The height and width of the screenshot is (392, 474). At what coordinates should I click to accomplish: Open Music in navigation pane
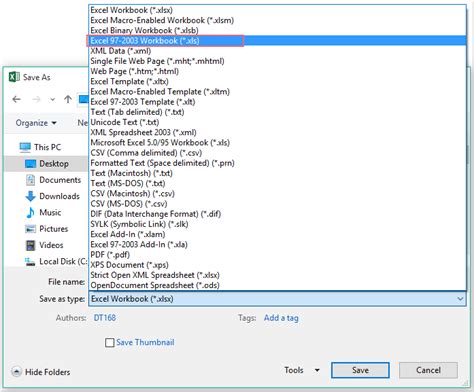(50, 213)
